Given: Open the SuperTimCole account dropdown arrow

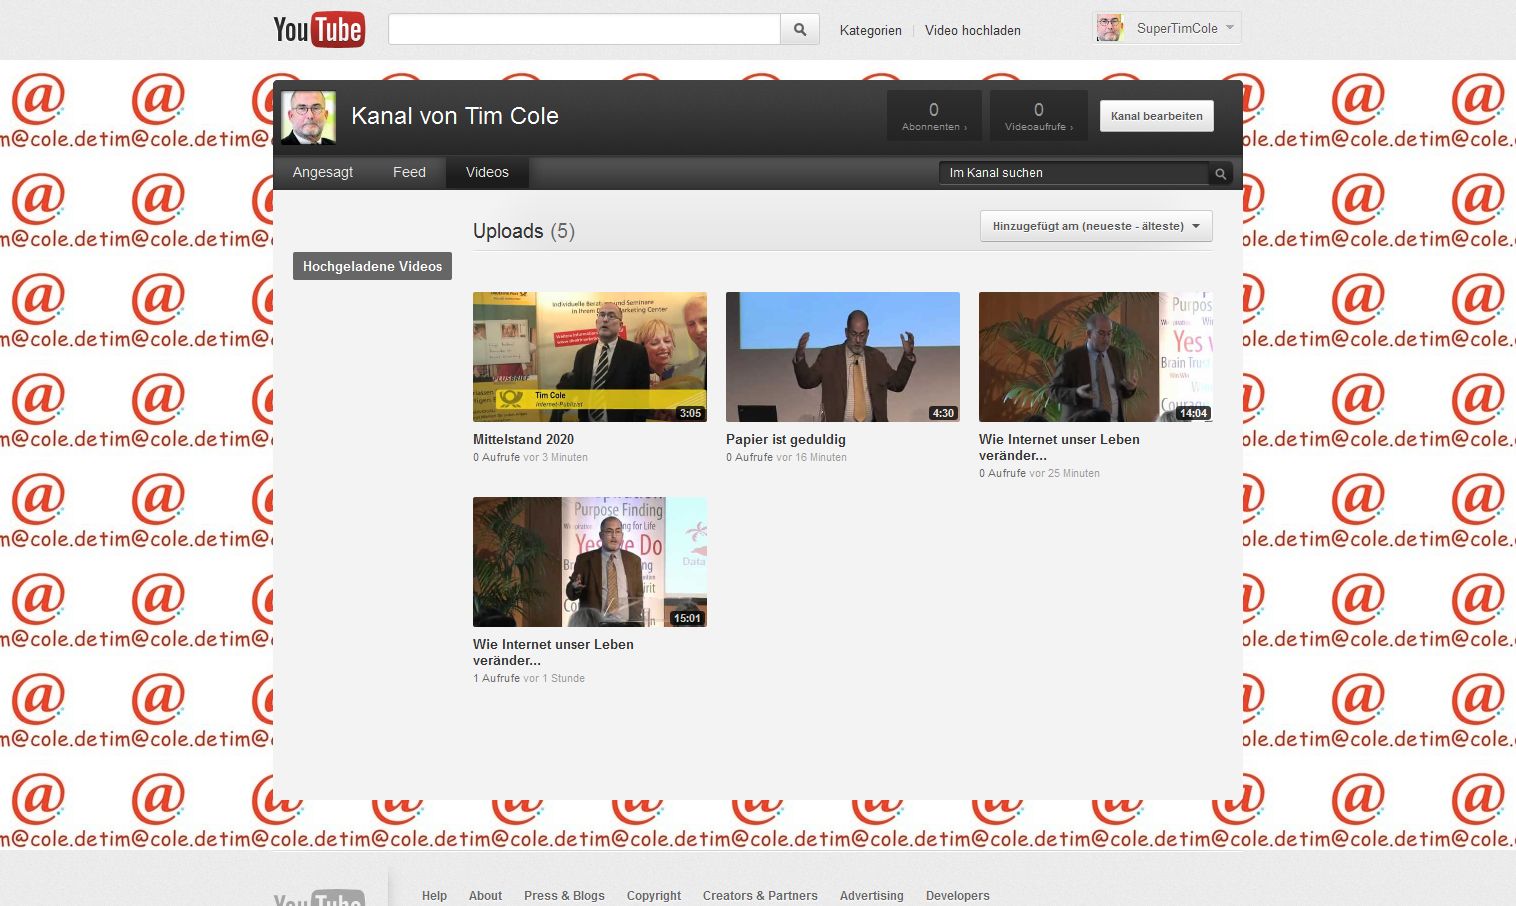Looking at the screenshot, I should pos(1229,28).
